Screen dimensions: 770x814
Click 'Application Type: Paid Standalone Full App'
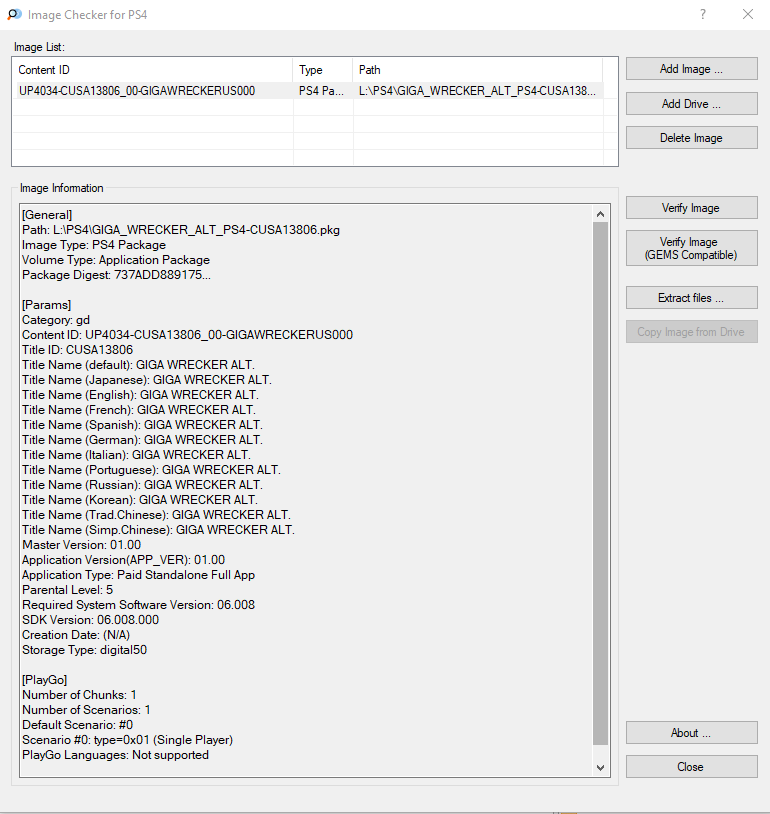coord(139,576)
